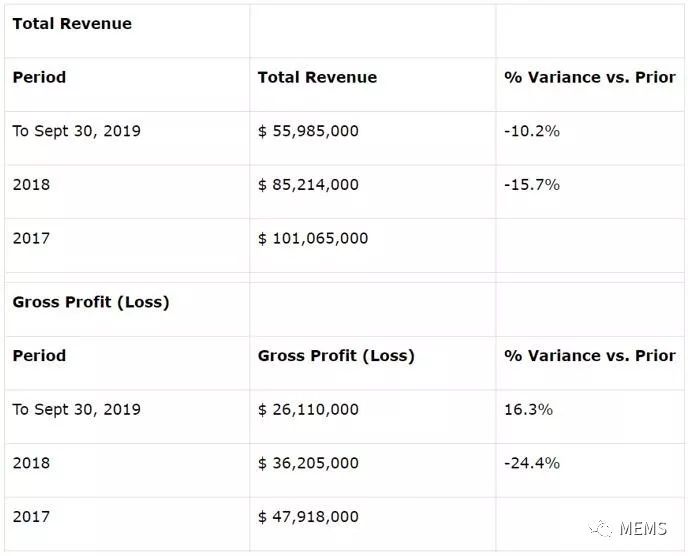Click the Gross Profit (Loss) section title

click(91, 302)
